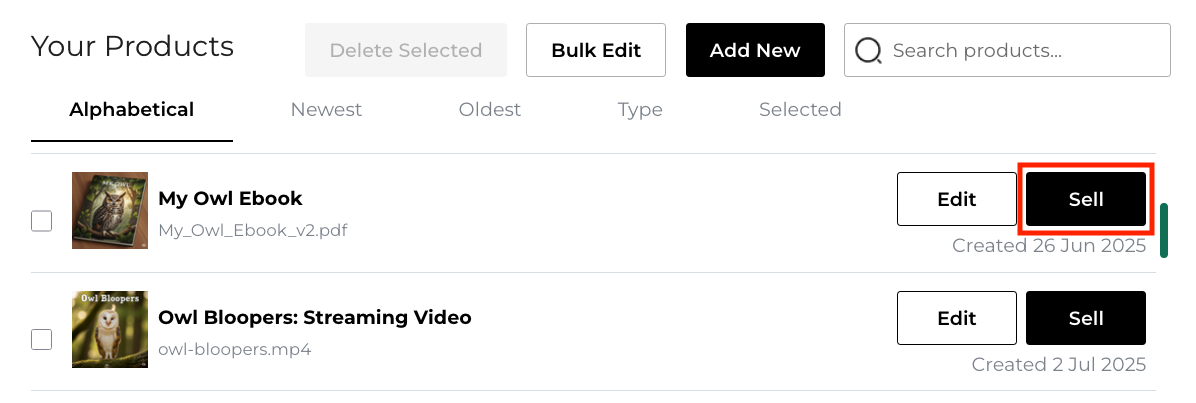
Task: Open the My Owl Ebook title
Action: click(230, 198)
